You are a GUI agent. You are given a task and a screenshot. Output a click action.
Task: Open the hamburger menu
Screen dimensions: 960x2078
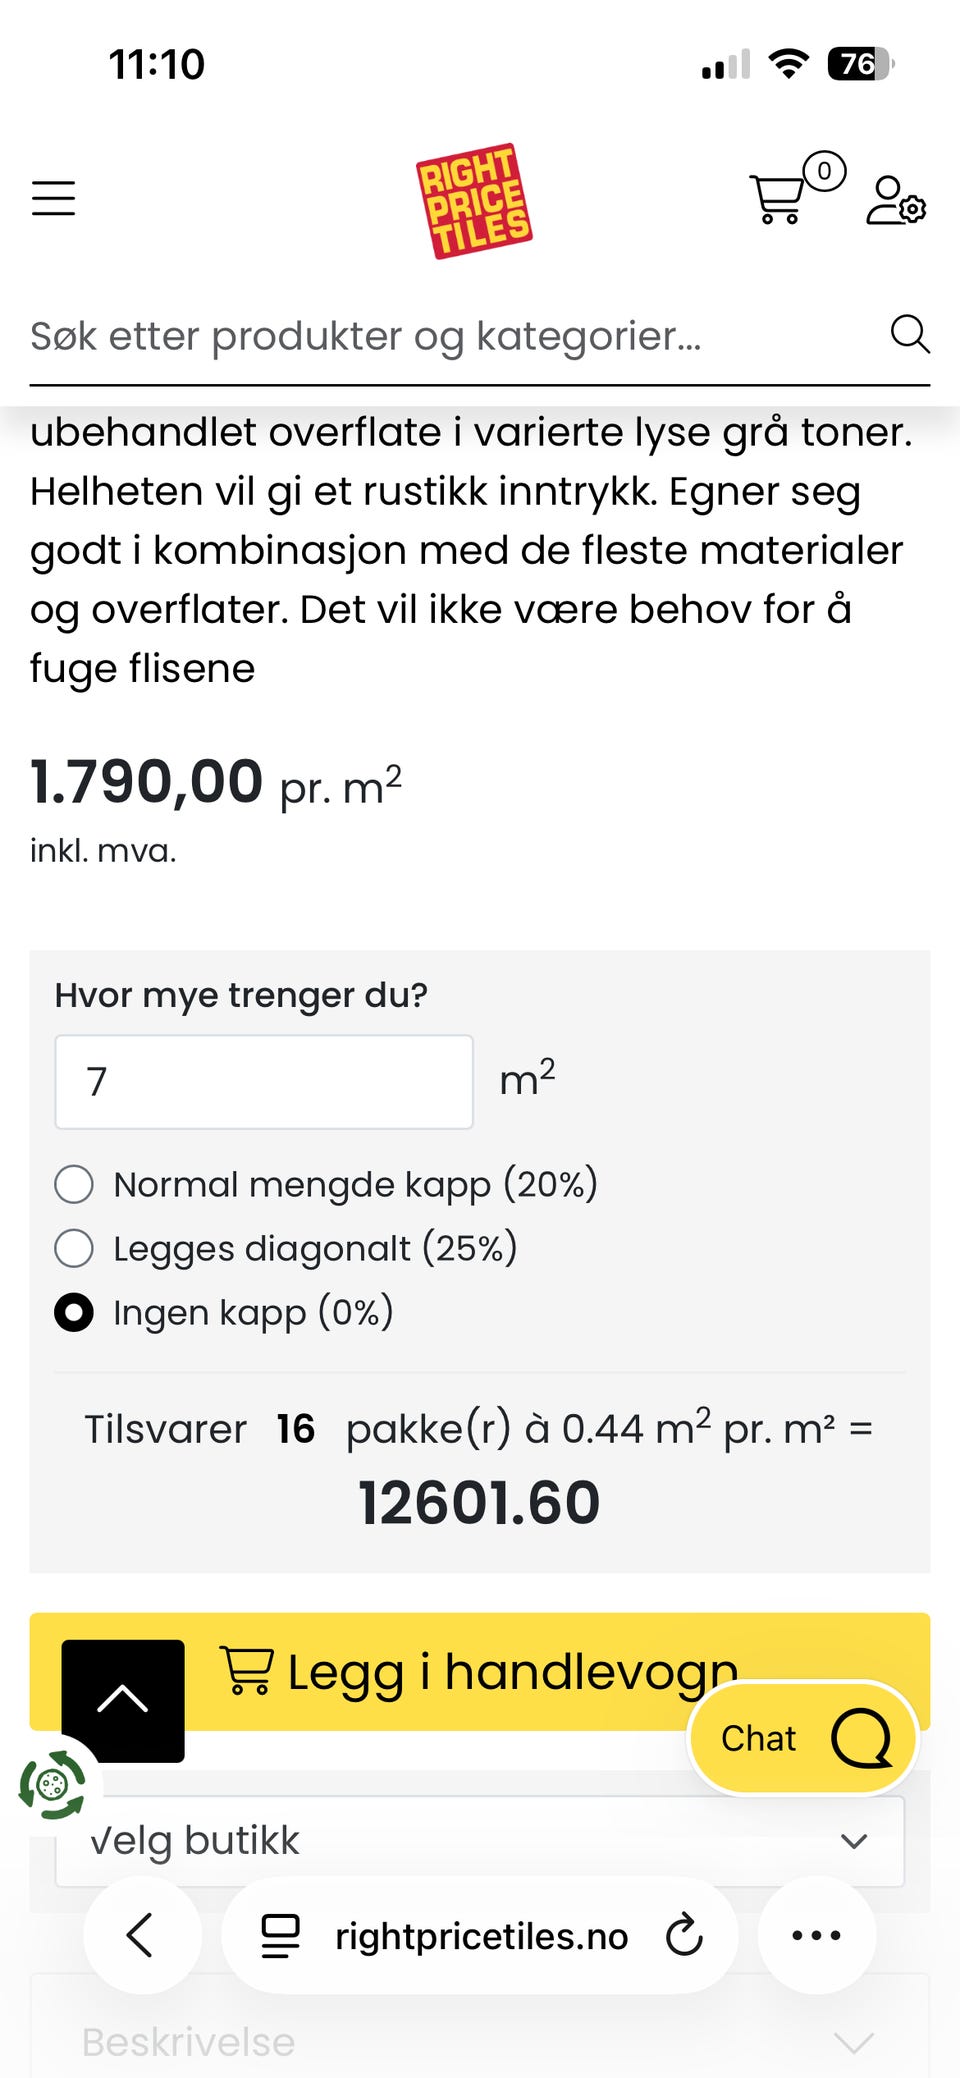click(x=53, y=198)
